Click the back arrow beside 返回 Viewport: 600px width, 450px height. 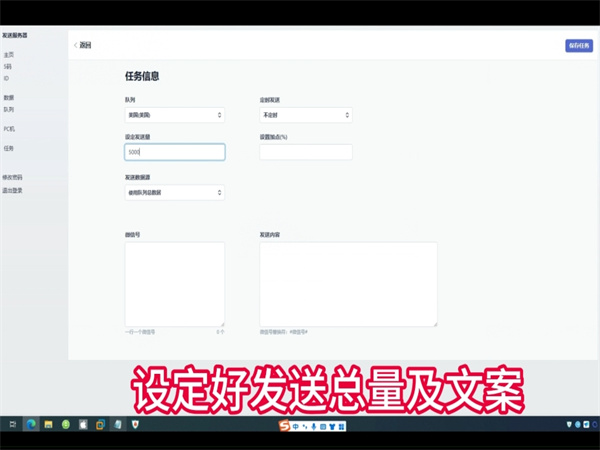(x=75, y=45)
